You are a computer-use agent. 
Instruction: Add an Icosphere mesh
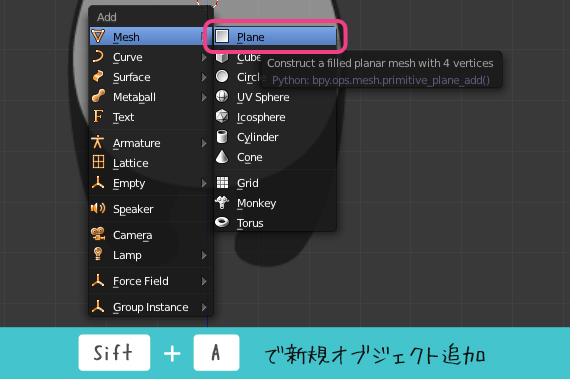click(x=275, y=117)
